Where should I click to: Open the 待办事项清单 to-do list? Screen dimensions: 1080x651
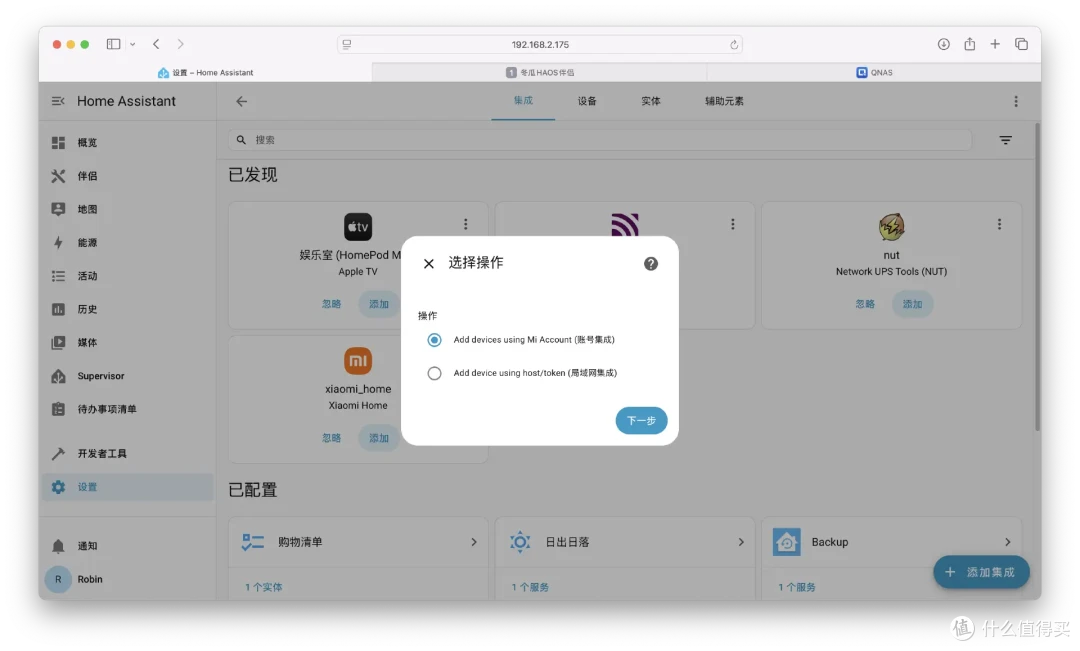(127, 409)
